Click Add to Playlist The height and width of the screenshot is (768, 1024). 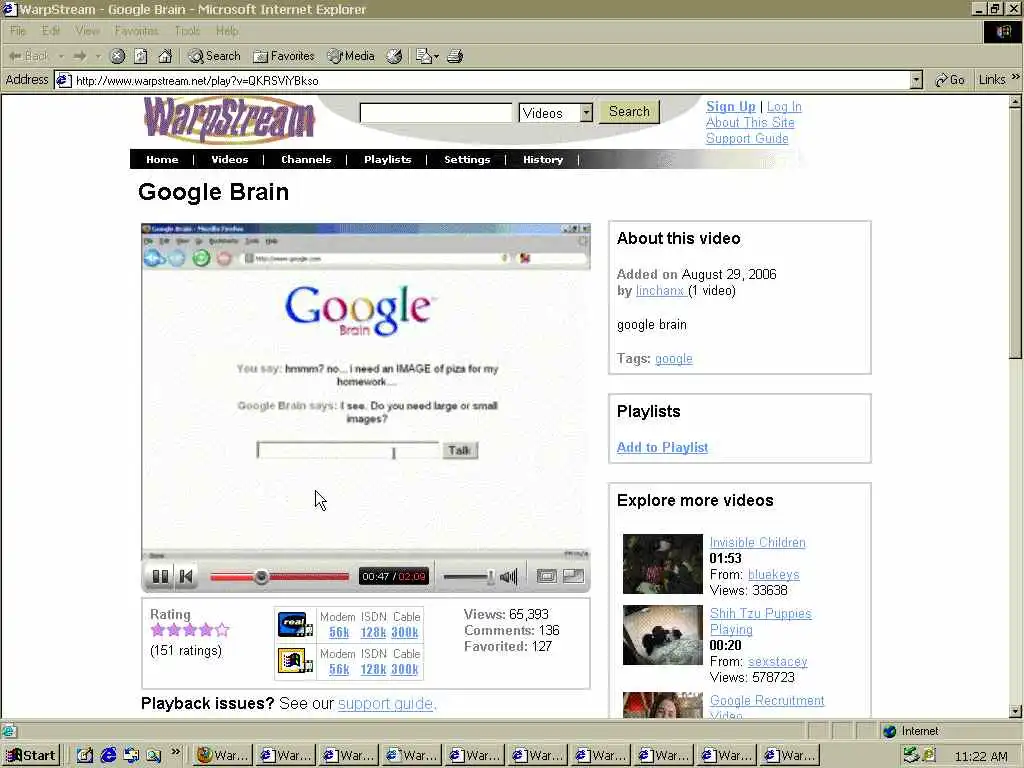coord(662,447)
